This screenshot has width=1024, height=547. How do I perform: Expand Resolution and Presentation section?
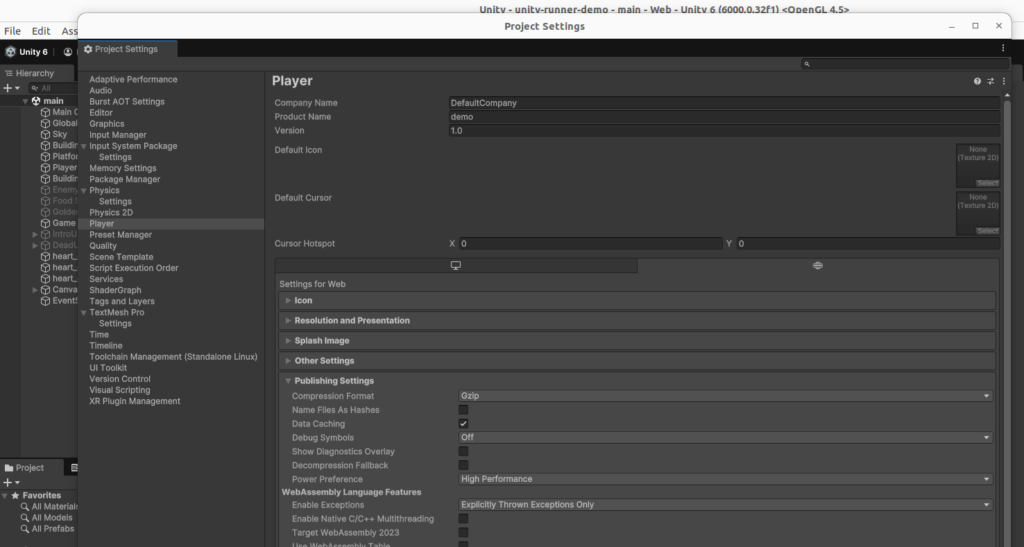[x=637, y=320]
